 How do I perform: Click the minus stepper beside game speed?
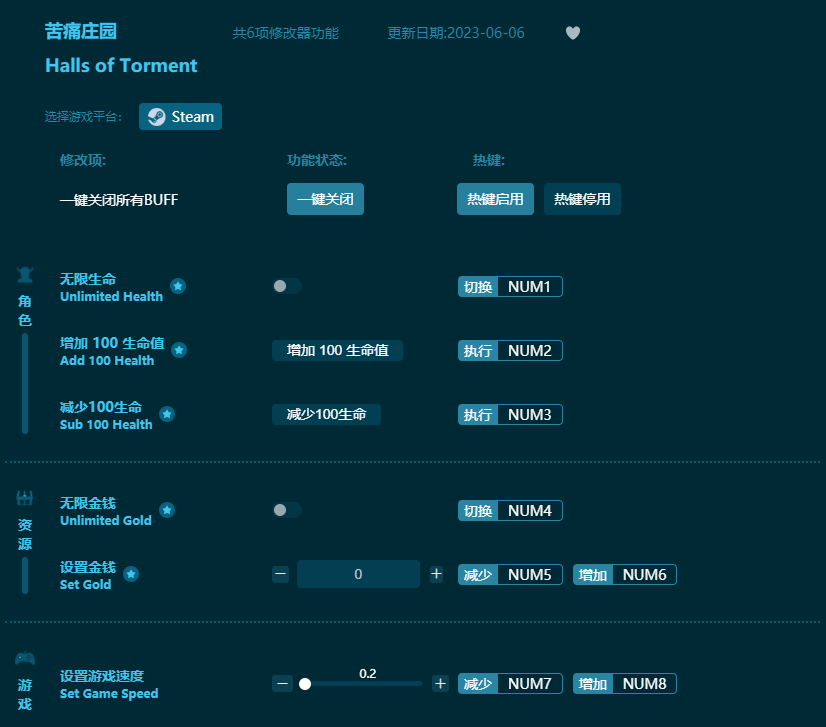(x=282, y=684)
